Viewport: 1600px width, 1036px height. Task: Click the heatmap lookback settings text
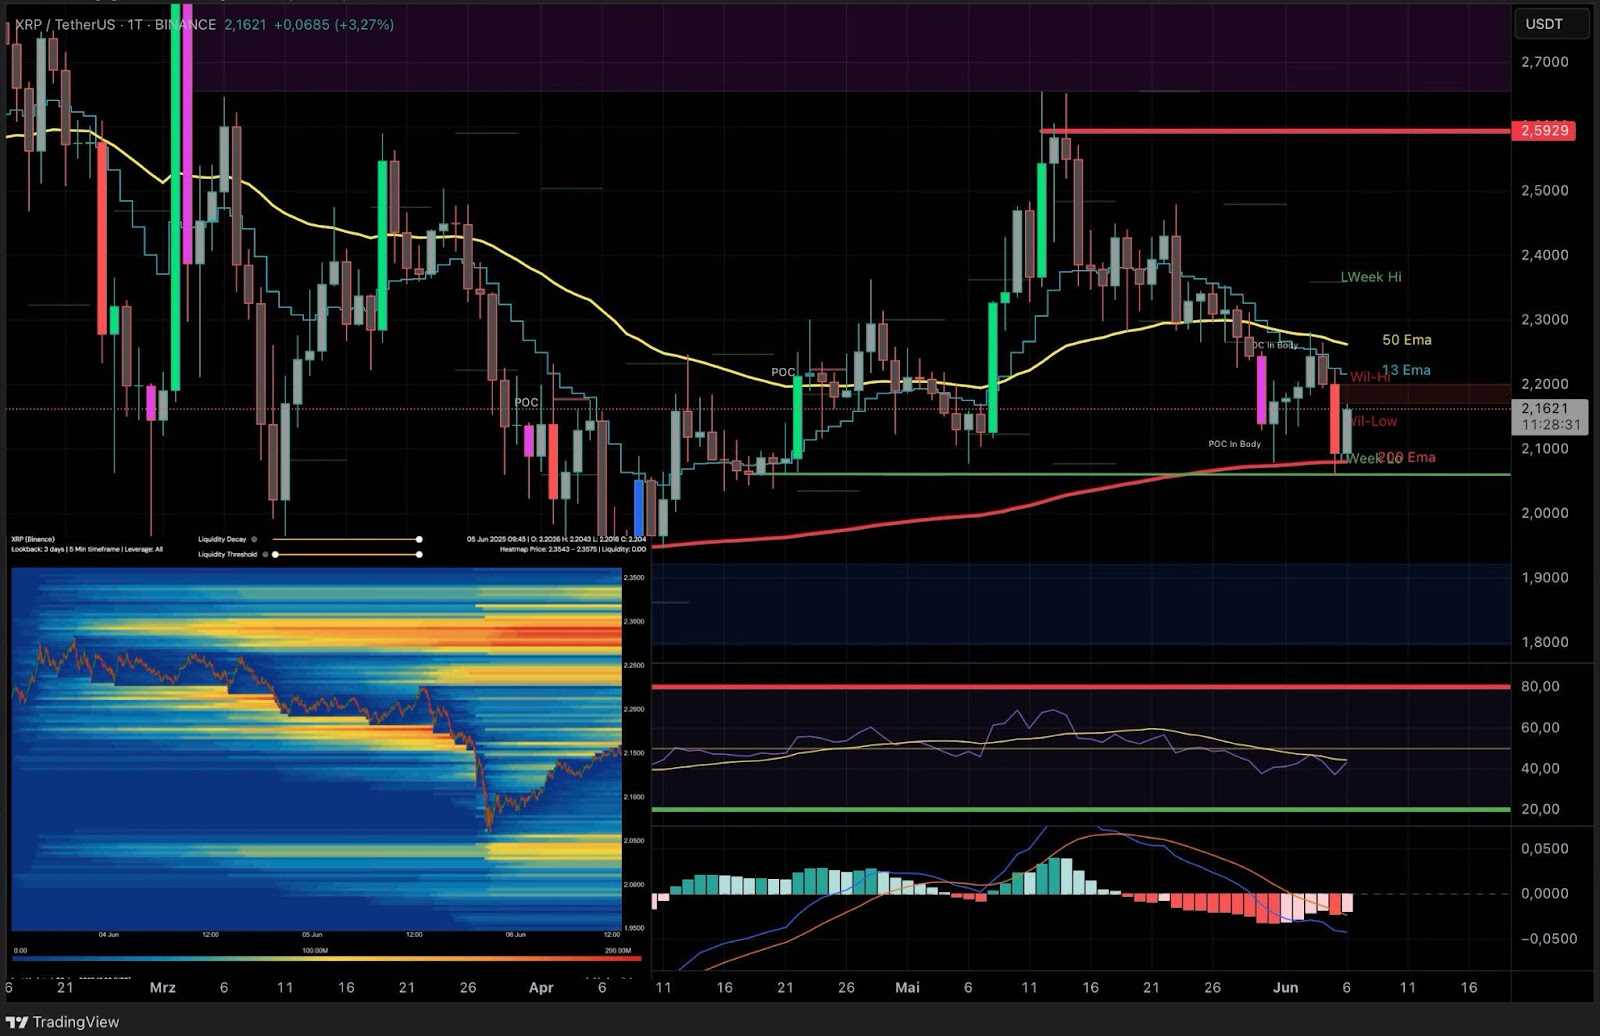click(x=87, y=549)
